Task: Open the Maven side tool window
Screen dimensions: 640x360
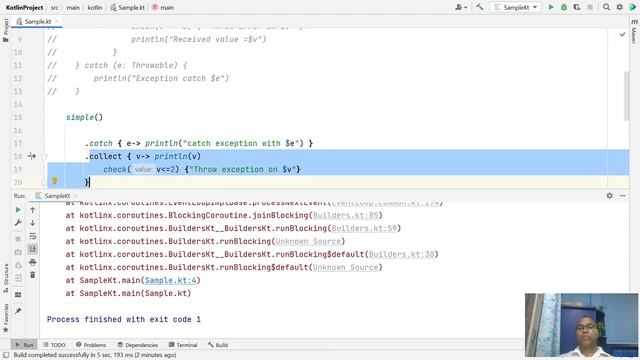Action: click(634, 31)
